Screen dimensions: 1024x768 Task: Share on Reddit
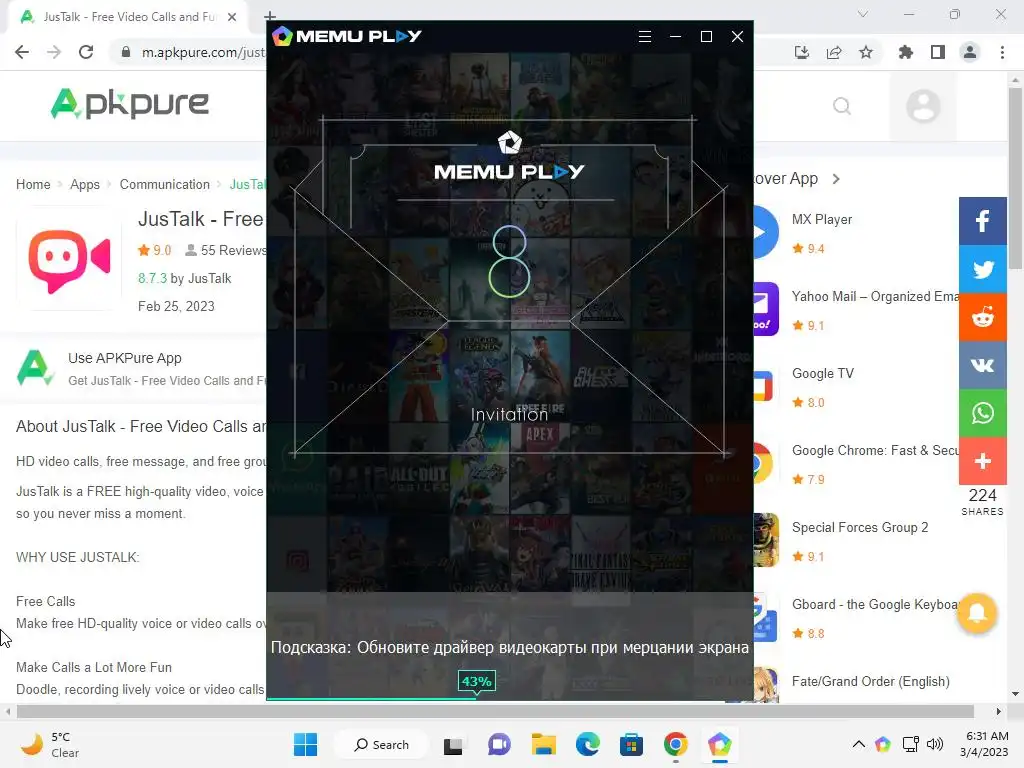pyautogui.click(x=982, y=317)
